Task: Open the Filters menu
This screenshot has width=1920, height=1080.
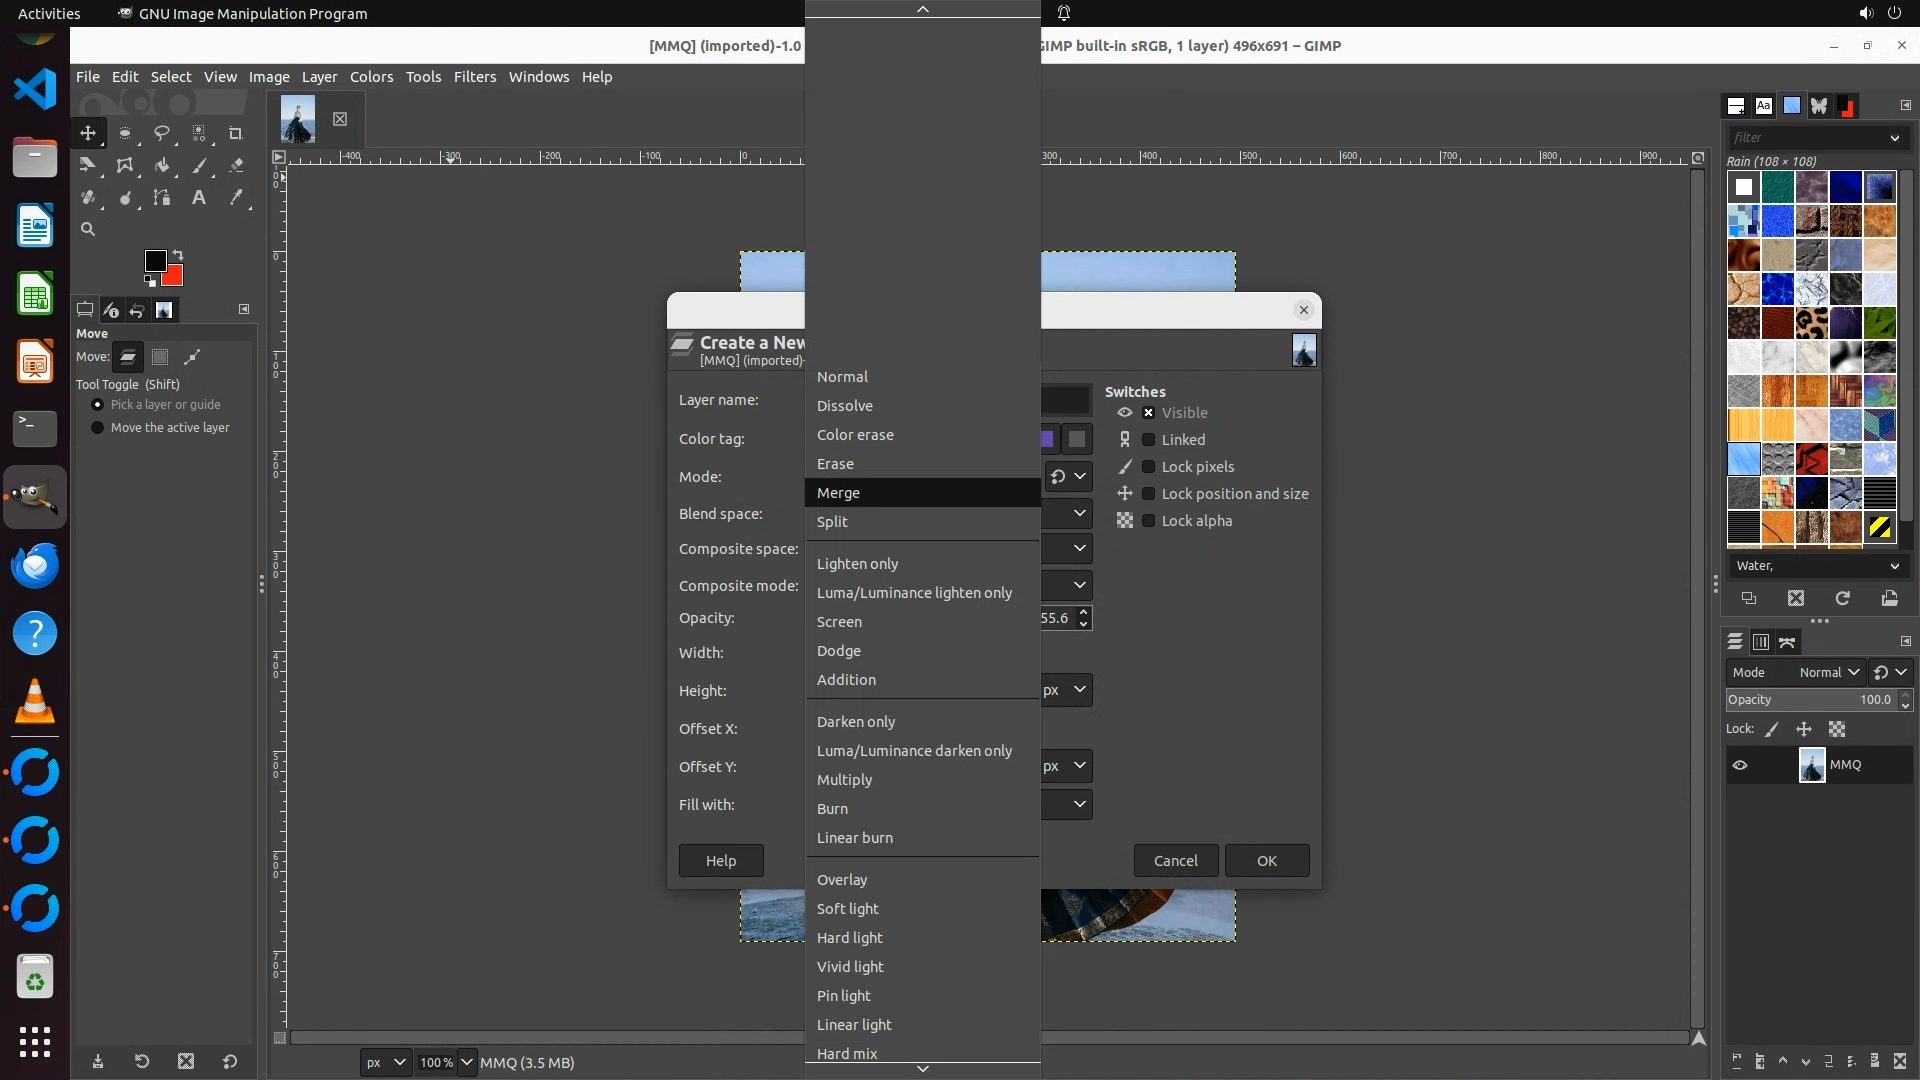Action: tap(474, 77)
